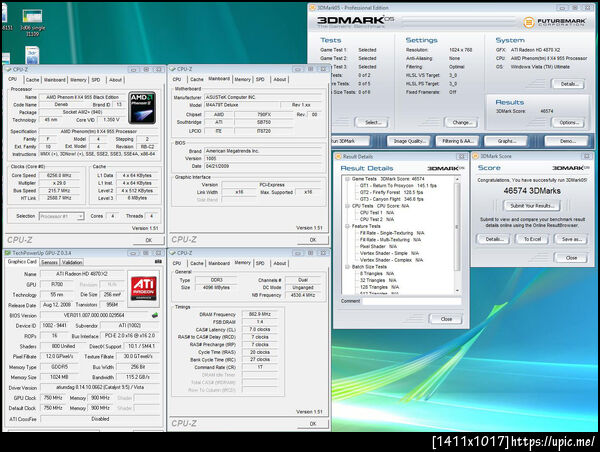The width and height of the screenshot is (600, 452).
Task: Click the AMD Phenom II processor logo
Action: point(142,108)
